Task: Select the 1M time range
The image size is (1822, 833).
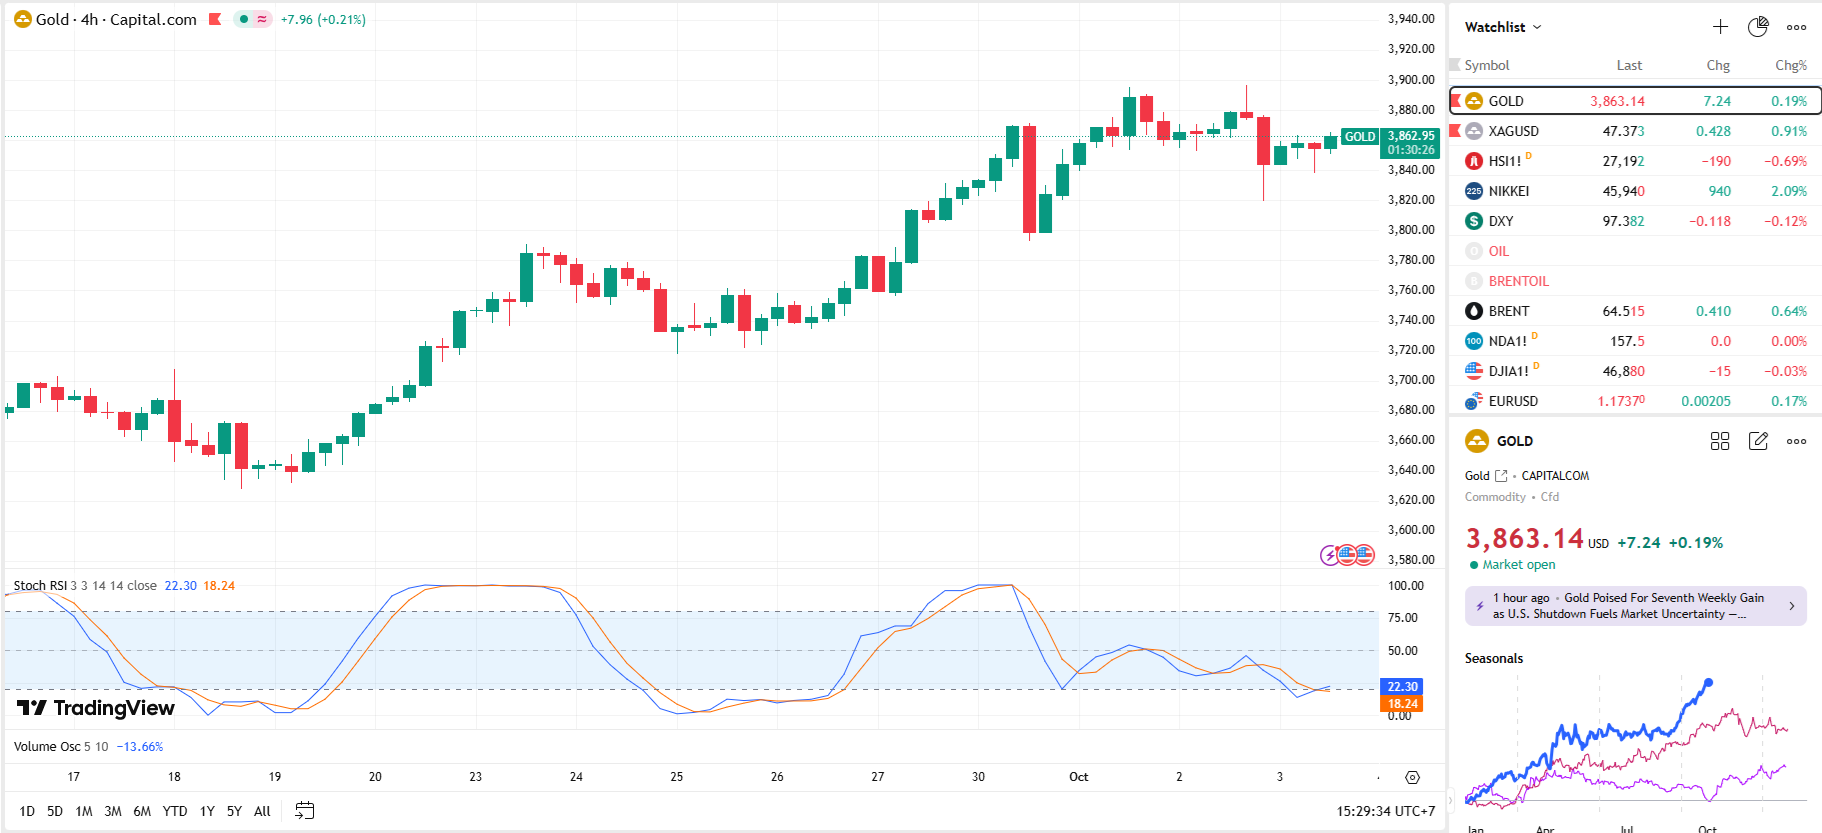Action: click(84, 811)
